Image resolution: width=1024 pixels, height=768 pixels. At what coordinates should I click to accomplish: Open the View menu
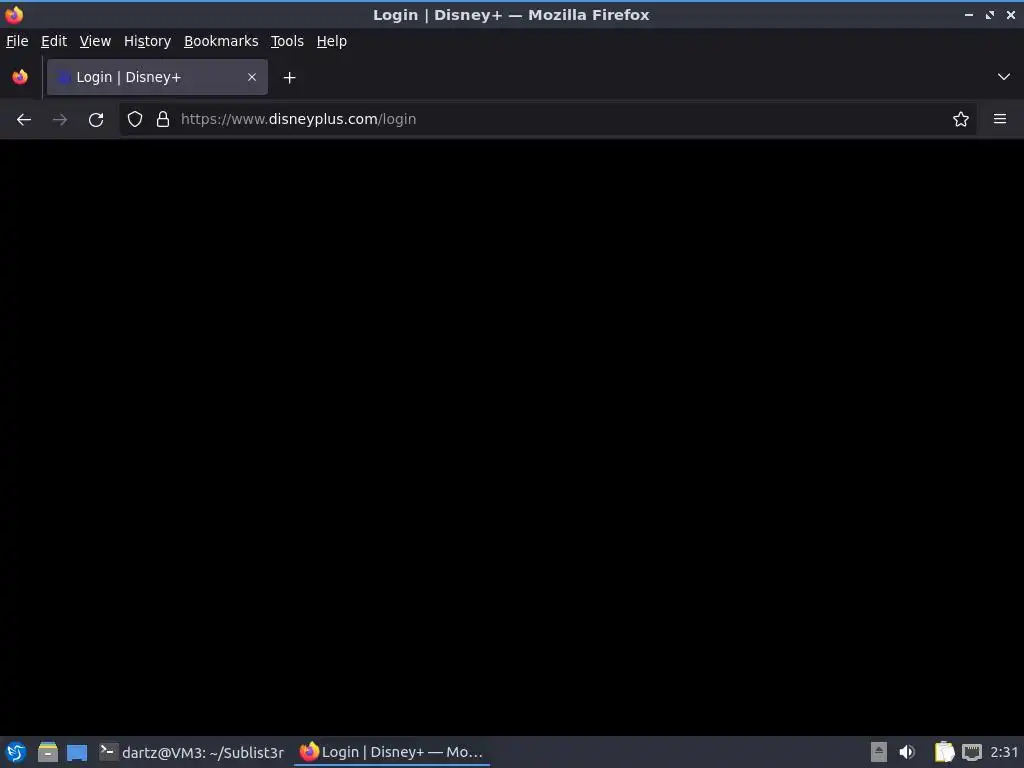(x=95, y=41)
